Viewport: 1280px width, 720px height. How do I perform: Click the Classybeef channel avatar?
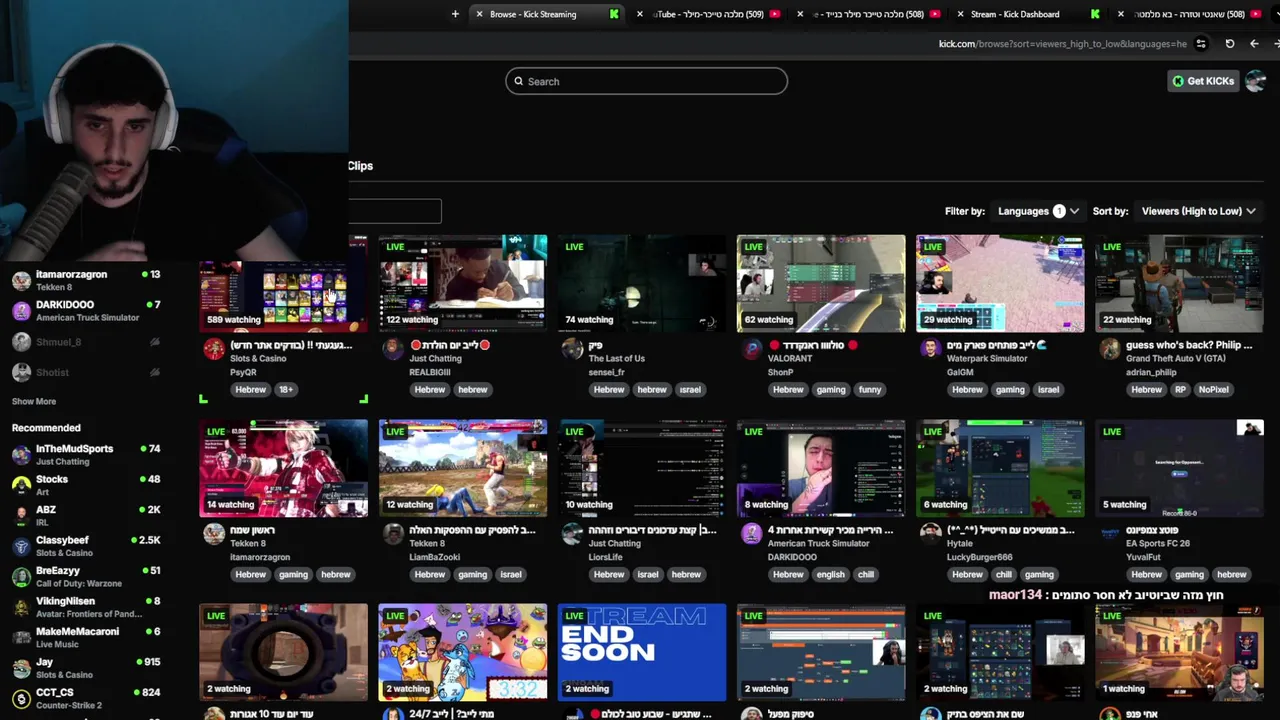(21, 546)
